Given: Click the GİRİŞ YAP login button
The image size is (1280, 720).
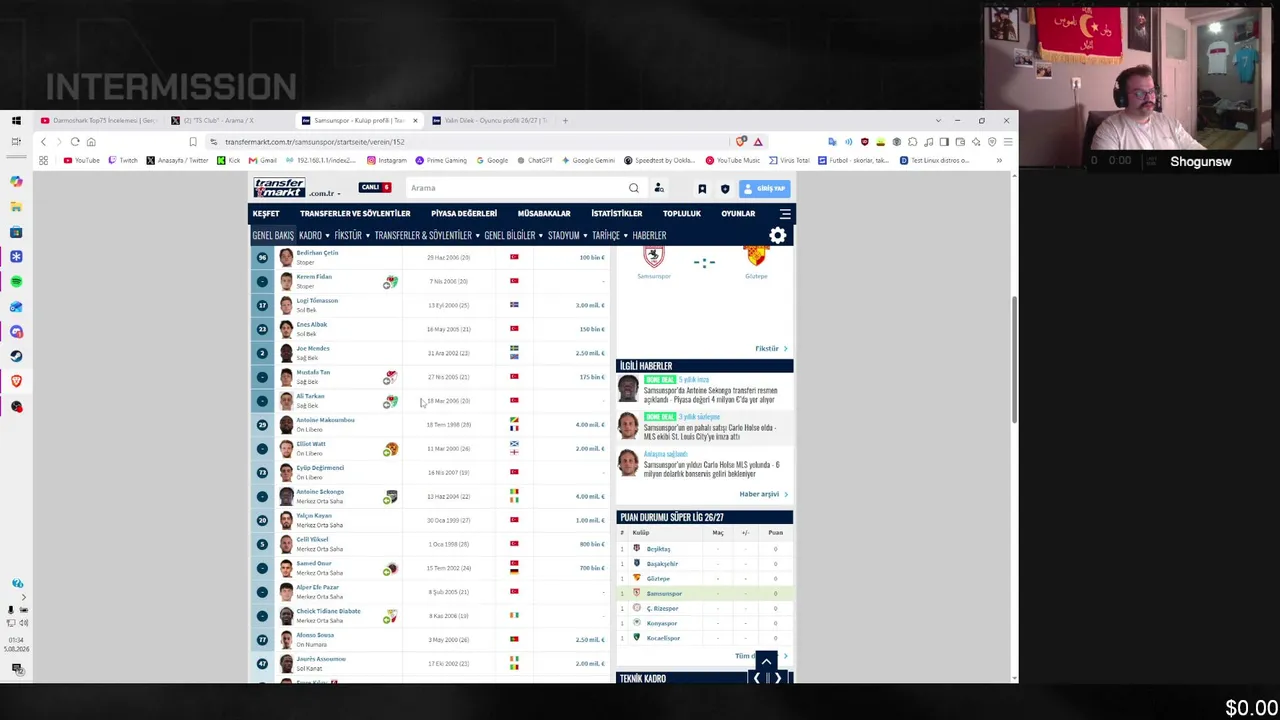Looking at the screenshot, I should (x=766, y=188).
